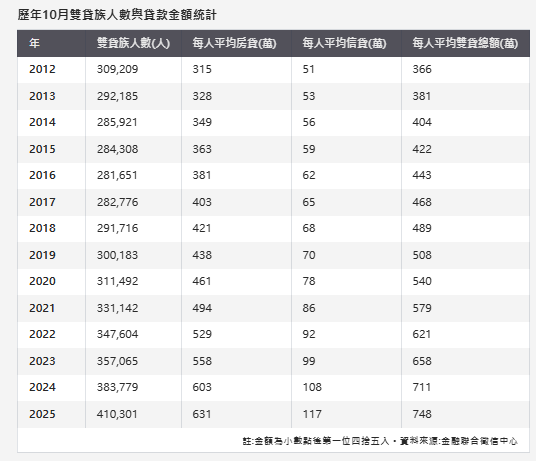Click the 雙貸族人數(人) column header
This screenshot has height=461, width=536.
(133, 43)
